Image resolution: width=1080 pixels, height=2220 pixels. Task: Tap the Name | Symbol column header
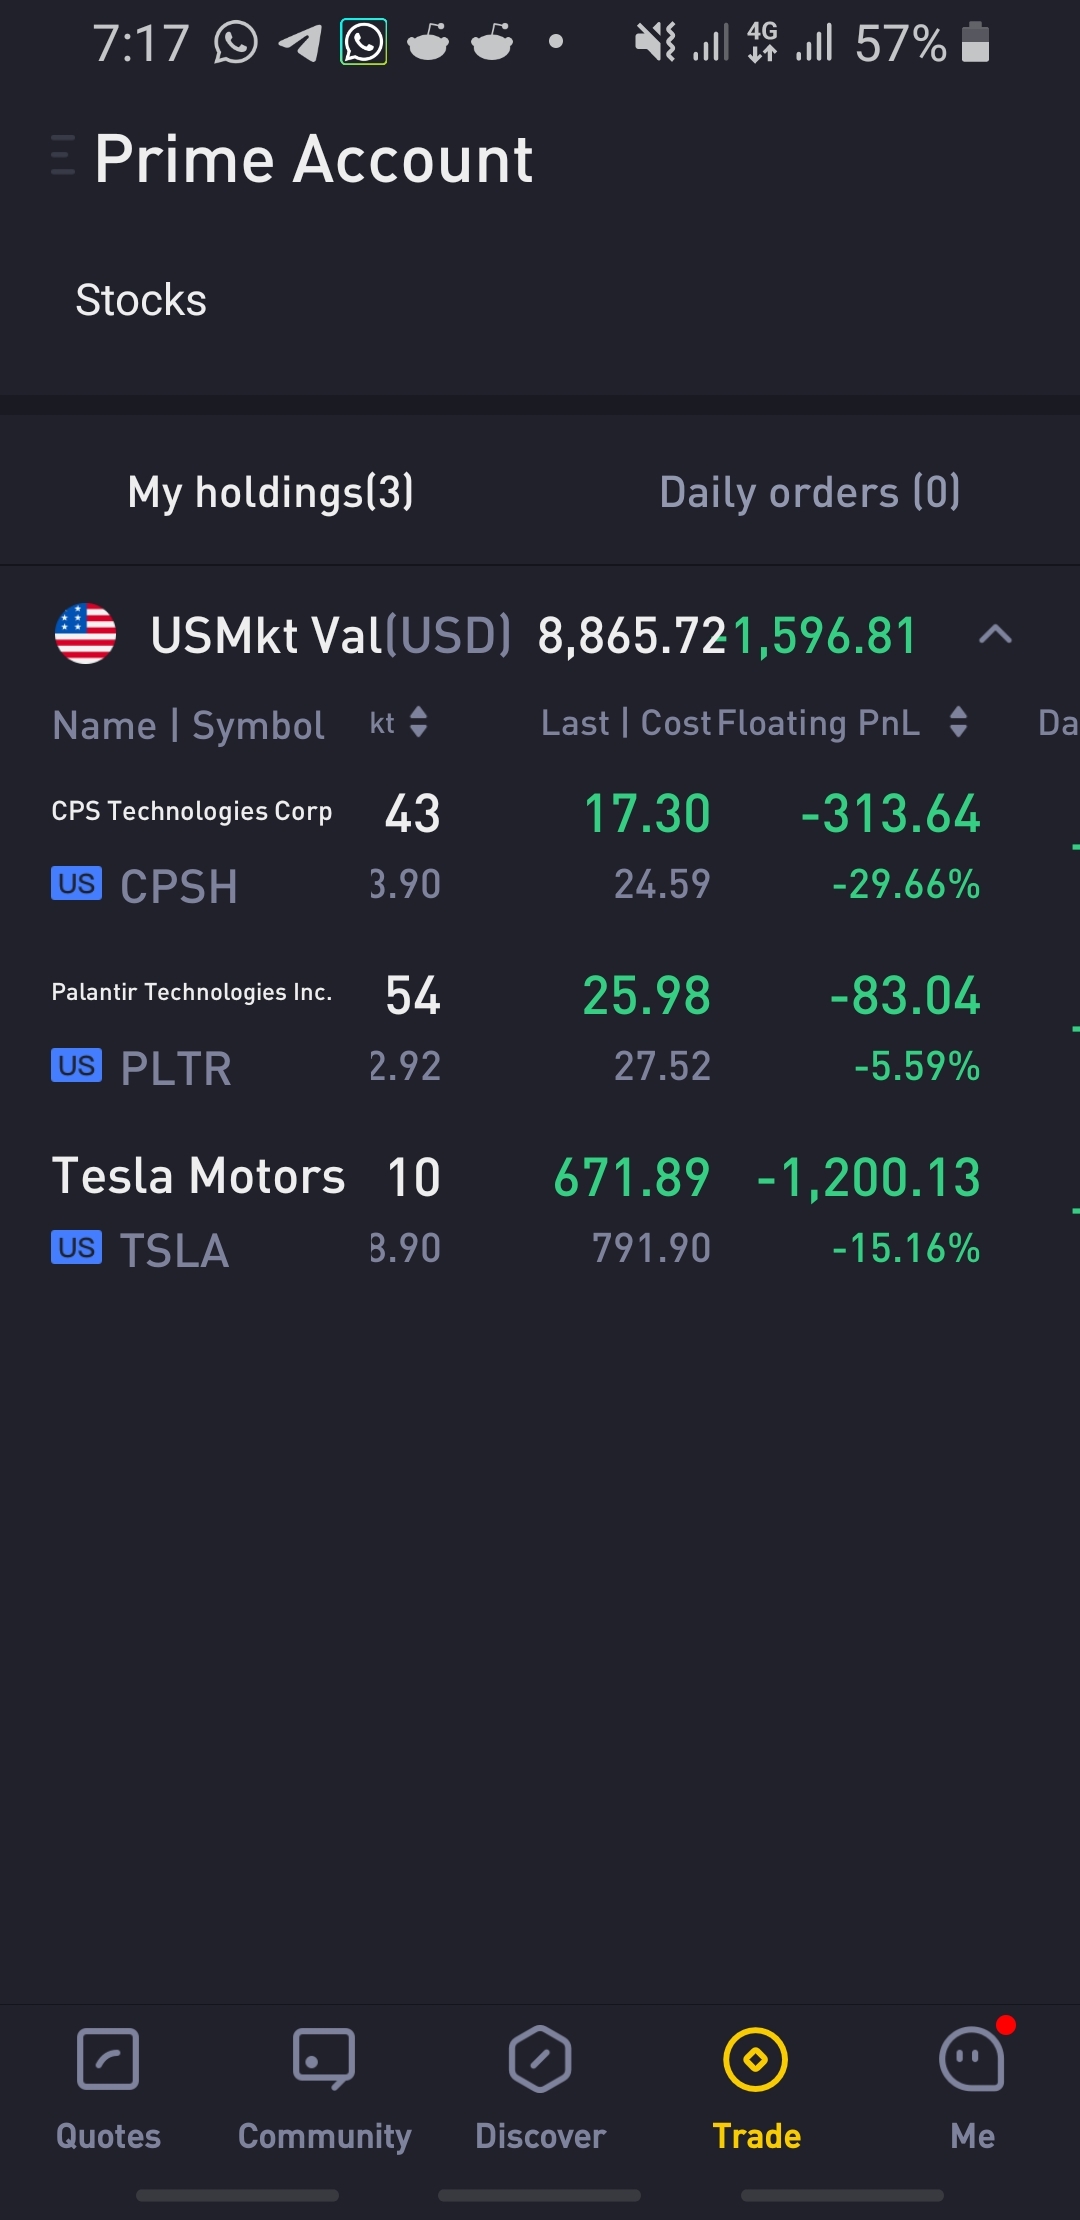point(188,725)
